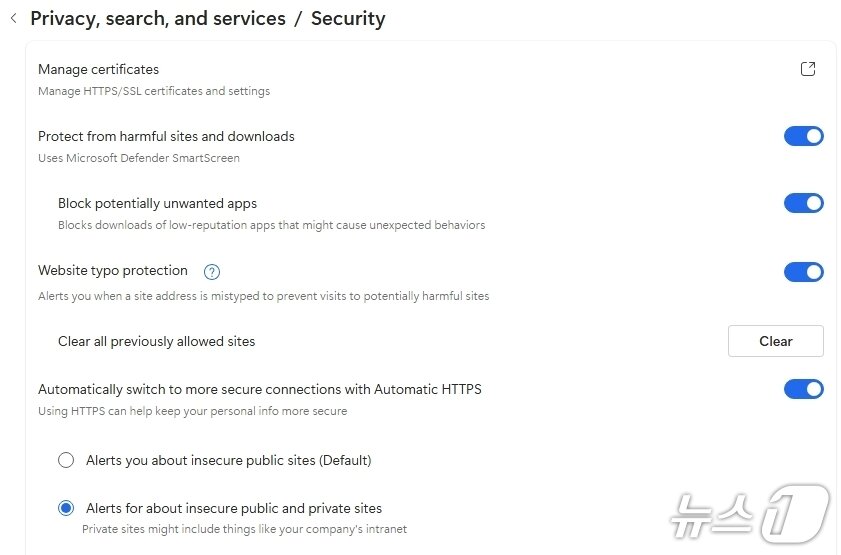Toggle the Automatic HTTPS switch
Viewport: 841px width, 555px height.
pos(803,389)
